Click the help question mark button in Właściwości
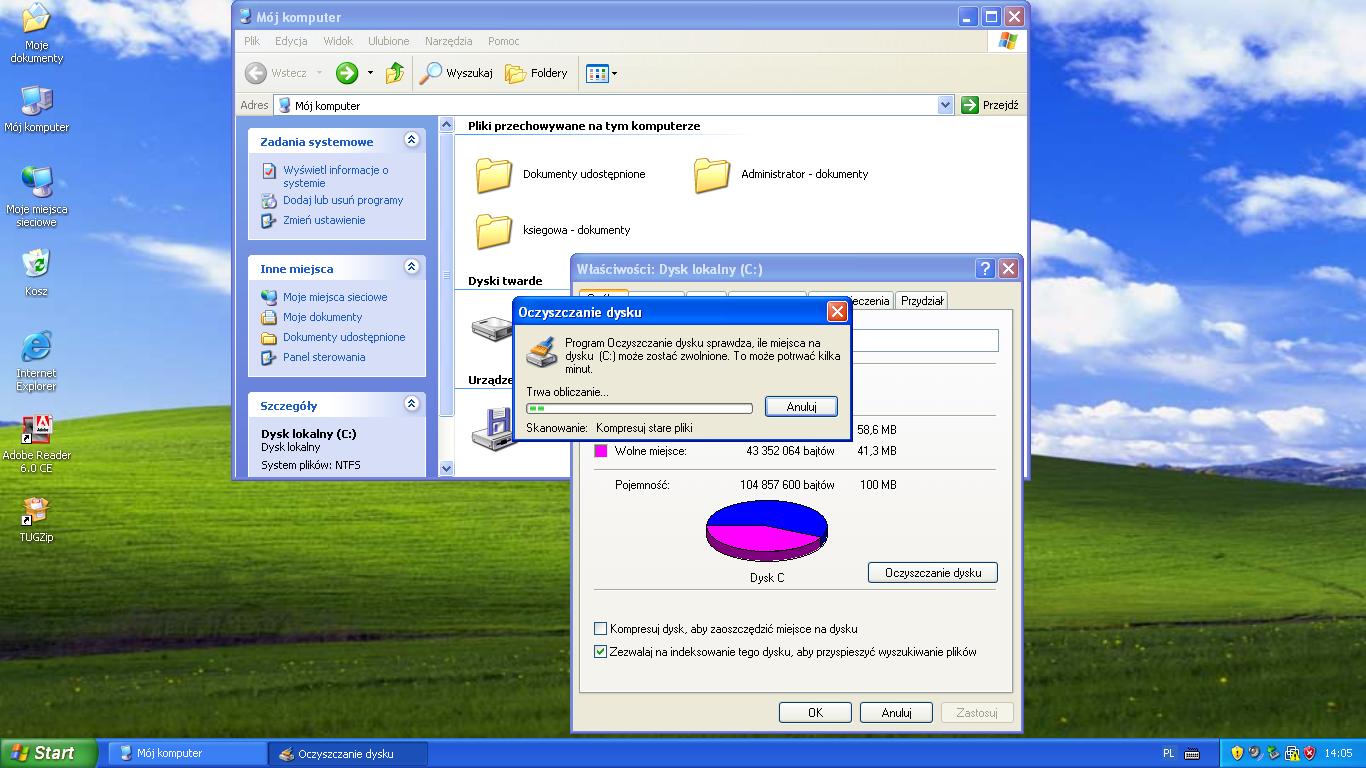 (x=985, y=269)
